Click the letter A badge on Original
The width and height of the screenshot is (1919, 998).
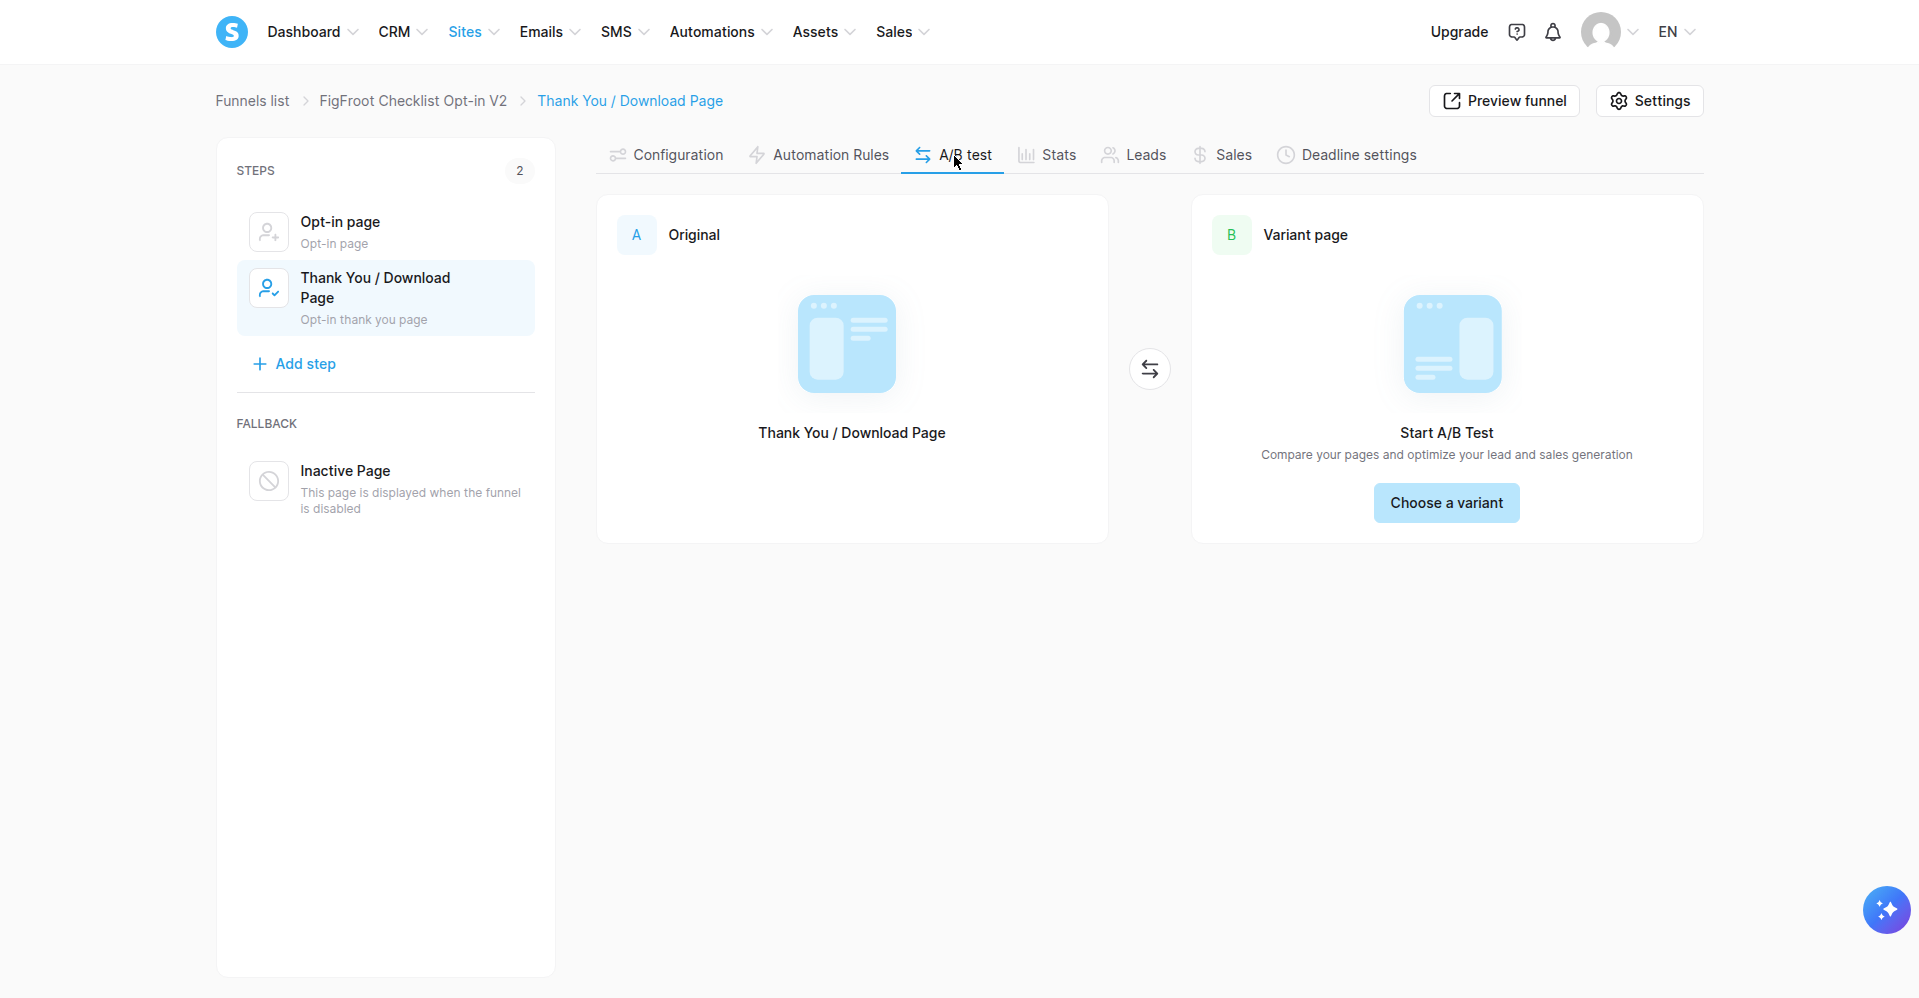pyautogui.click(x=637, y=235)
